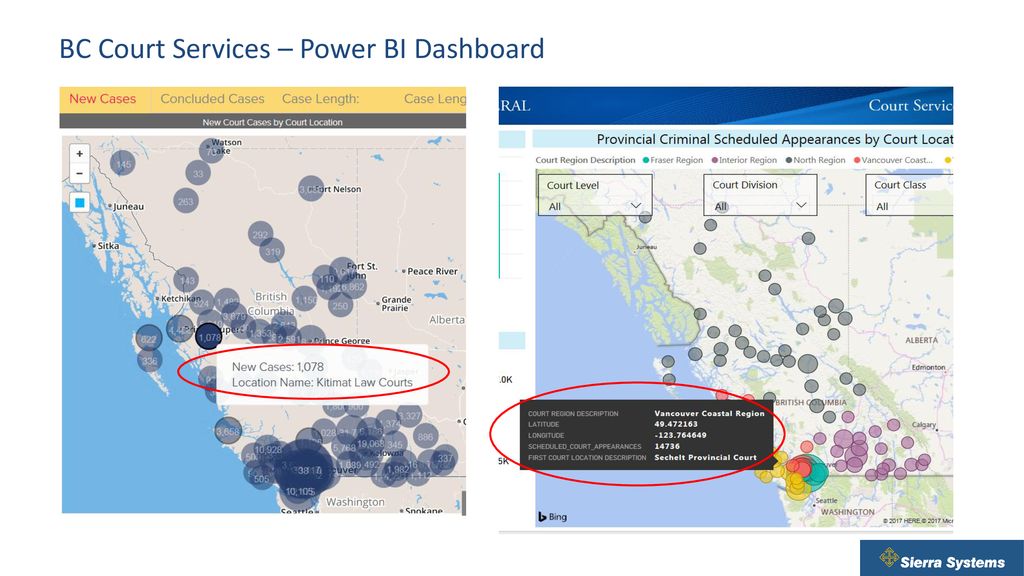
Task: Click the 145 case bubble
Action: click(123, 163)
